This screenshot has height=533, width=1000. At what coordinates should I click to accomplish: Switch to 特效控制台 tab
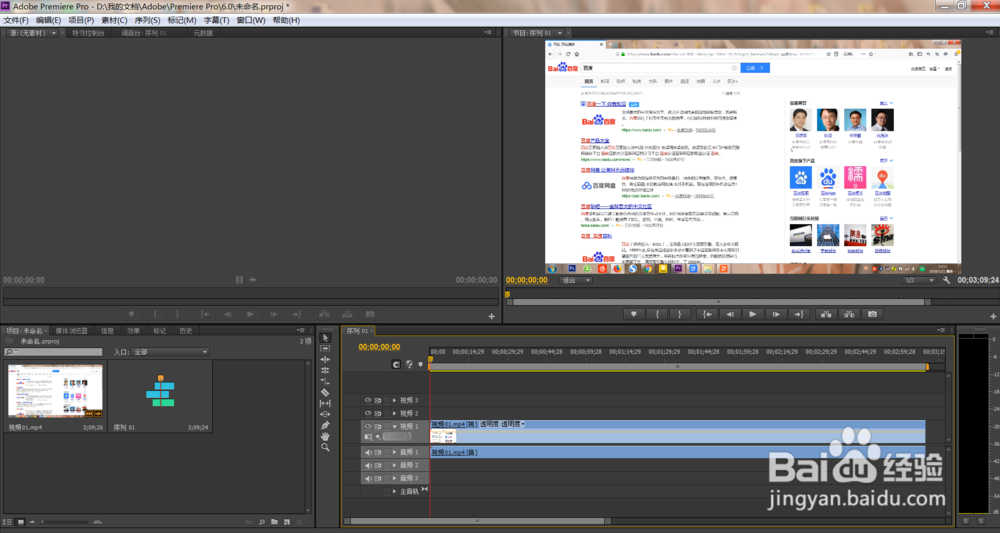point(88,33)
